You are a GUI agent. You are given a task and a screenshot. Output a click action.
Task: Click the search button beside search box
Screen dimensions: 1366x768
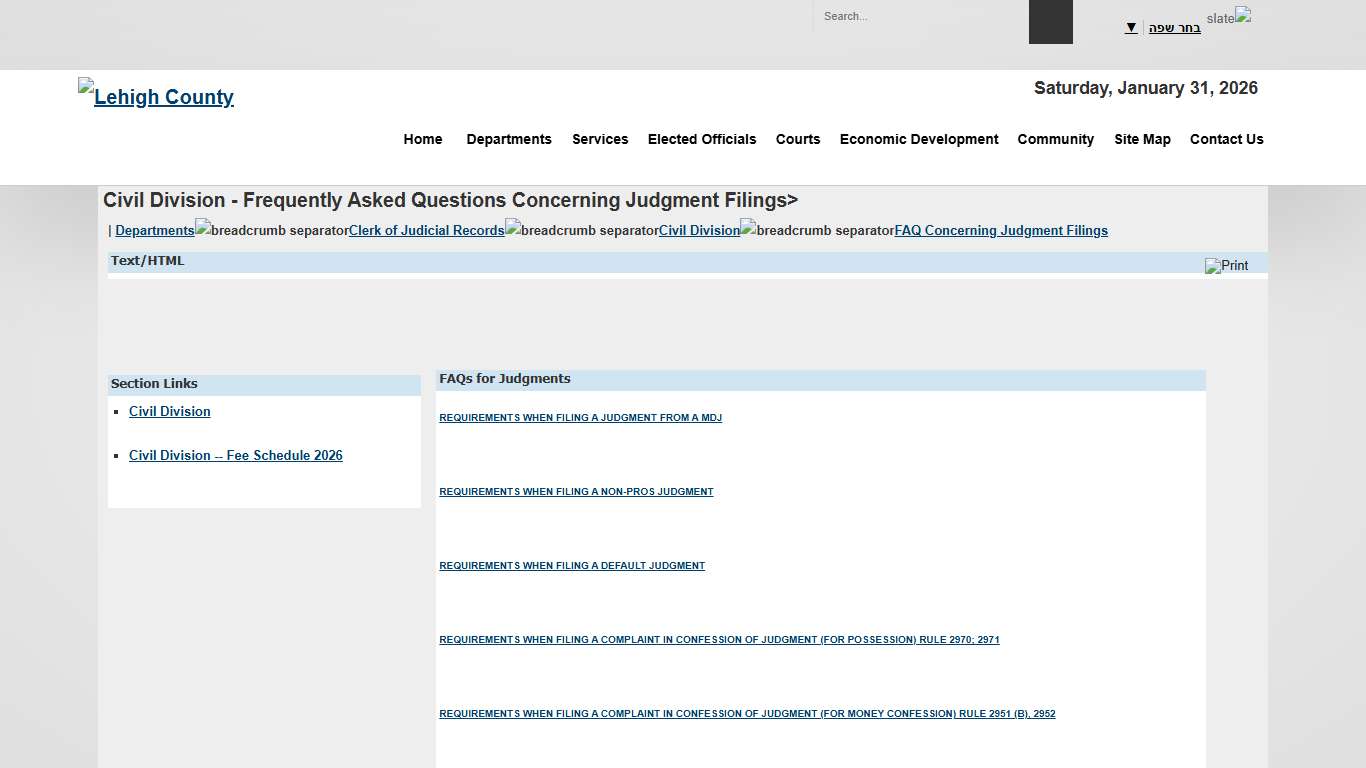(x=1050, y=21)
